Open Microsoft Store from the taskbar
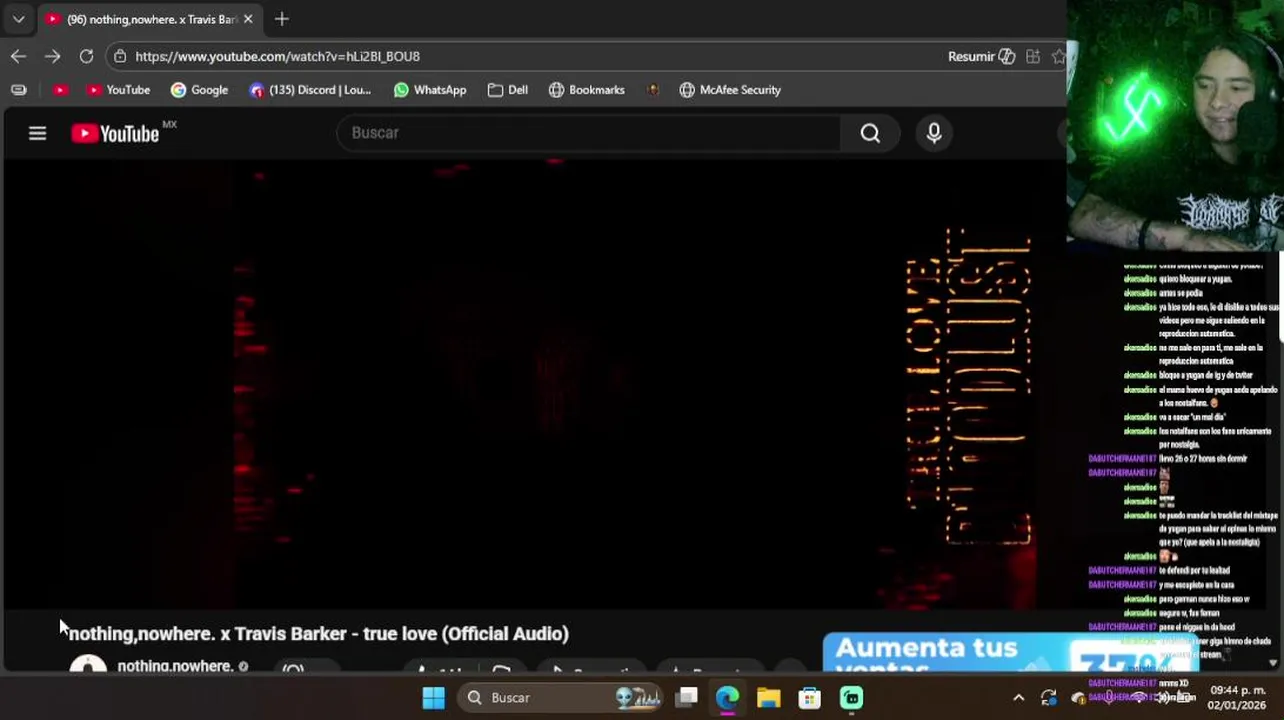Viewport: 1284px width, 720px height. (x=809, y=698)
